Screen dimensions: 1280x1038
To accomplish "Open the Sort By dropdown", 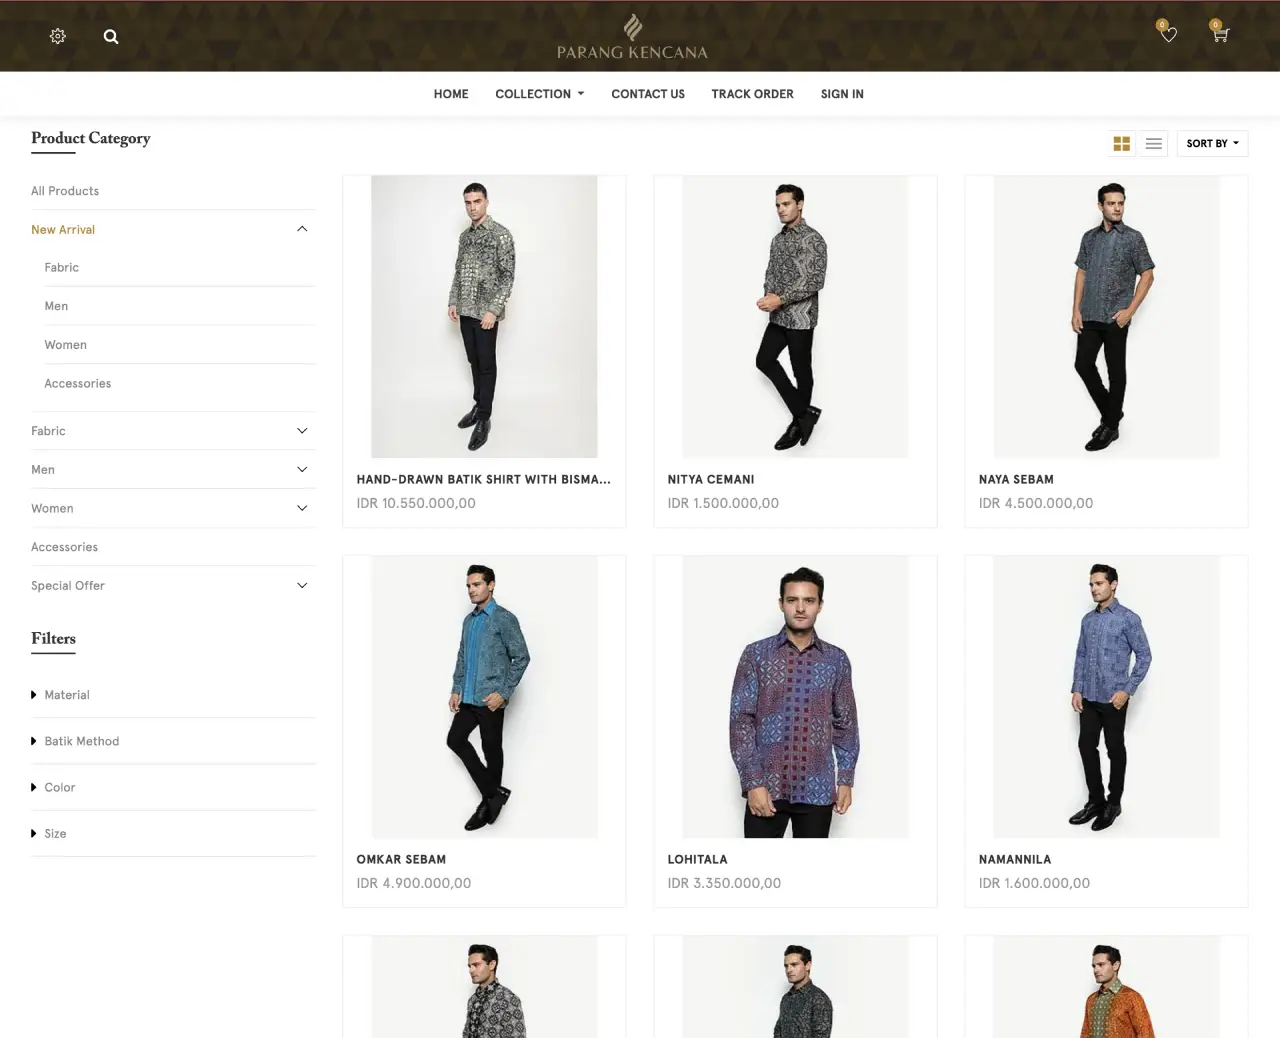I will (x=1212, y=144).
